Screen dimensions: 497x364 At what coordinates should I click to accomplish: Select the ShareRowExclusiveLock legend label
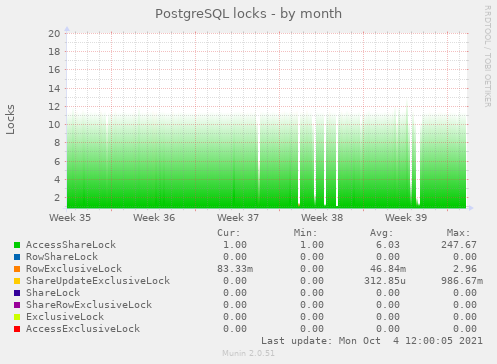point(89,305)
